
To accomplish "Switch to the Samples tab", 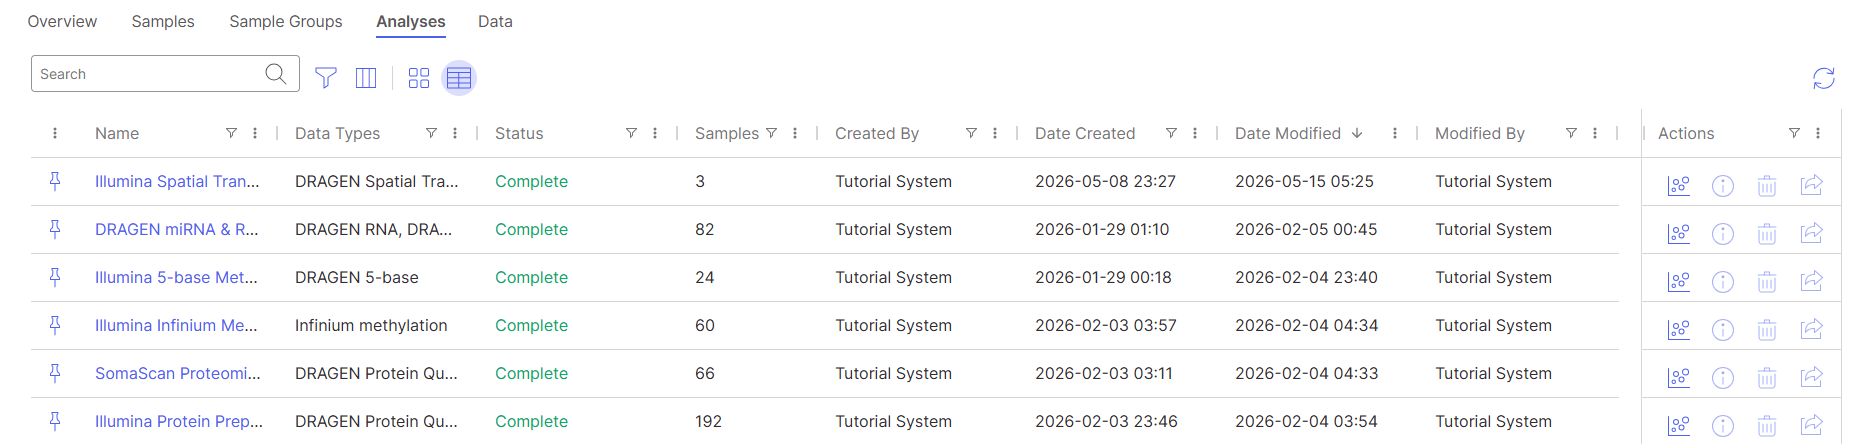I will coord(163,21).
